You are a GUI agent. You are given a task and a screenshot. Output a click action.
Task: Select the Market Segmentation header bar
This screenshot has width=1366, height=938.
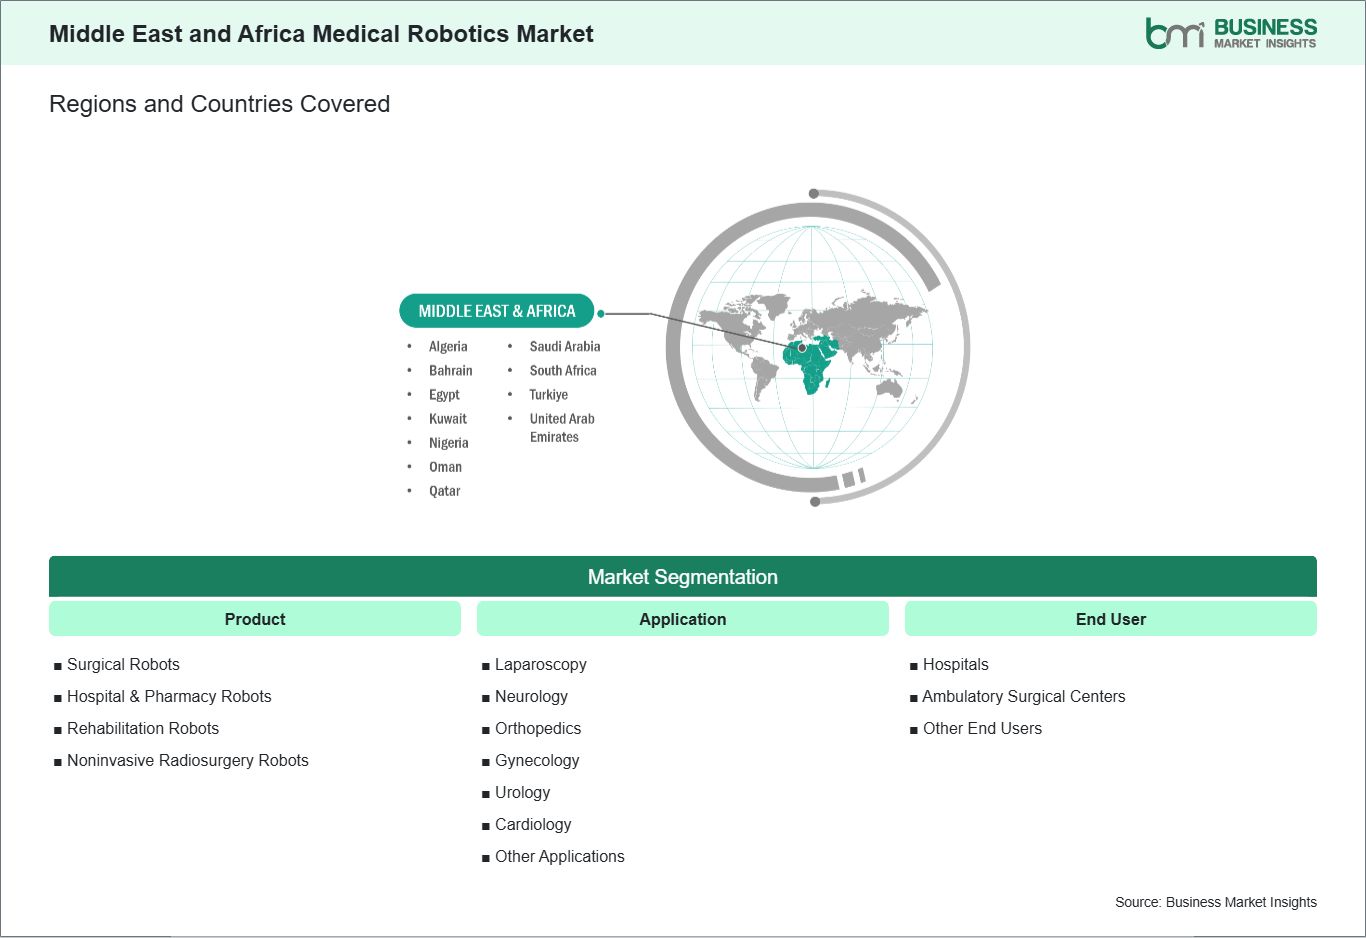pos(683,577)
